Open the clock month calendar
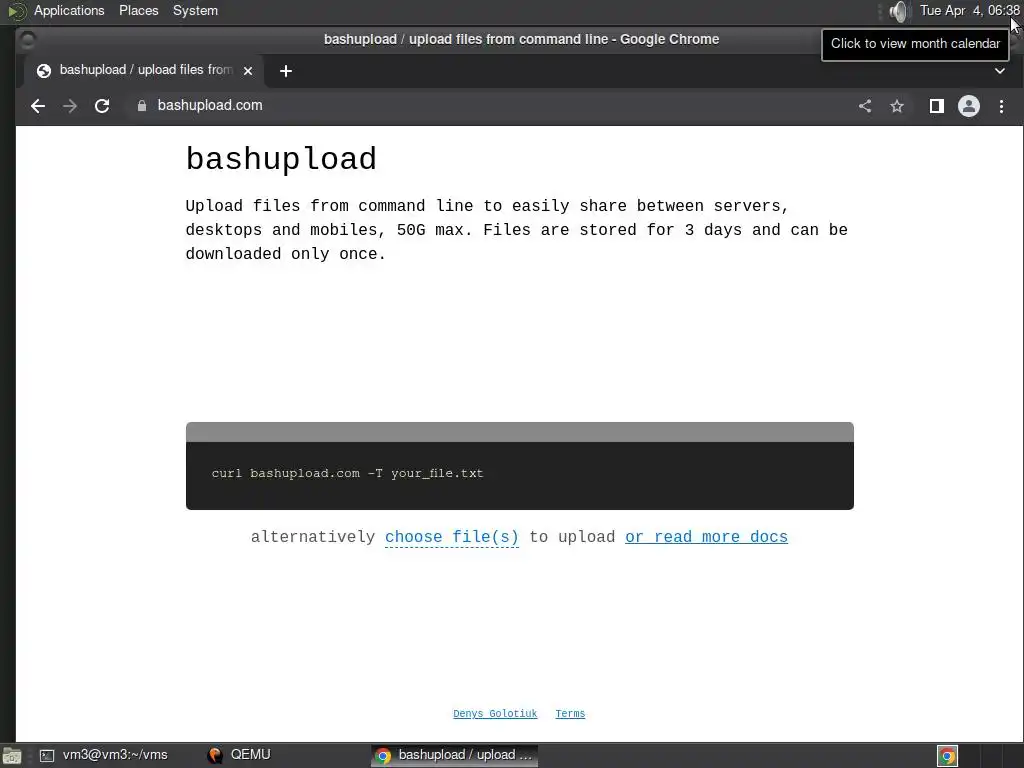Screen dimensions: 1024x768 [969, 10]
